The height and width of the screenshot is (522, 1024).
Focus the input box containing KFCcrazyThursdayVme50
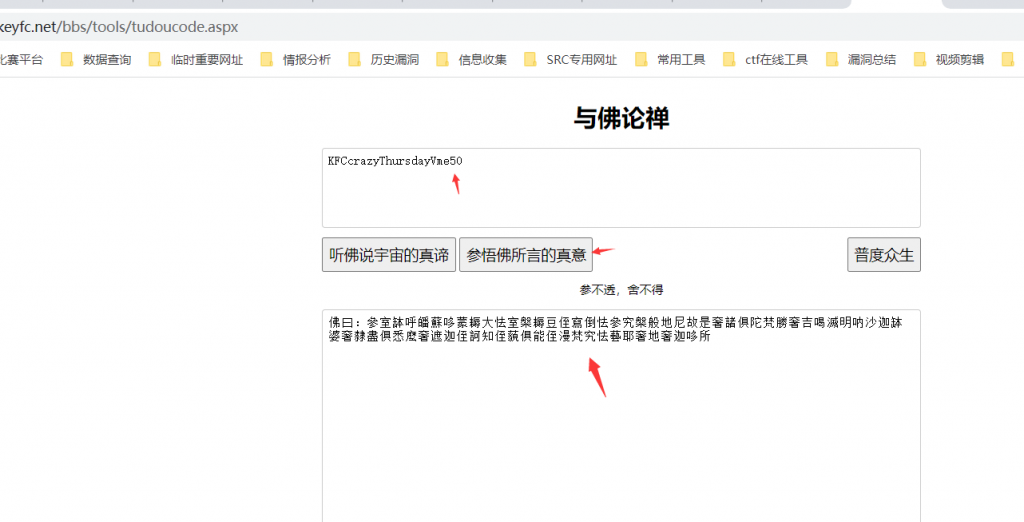click(x=621, y=188)
